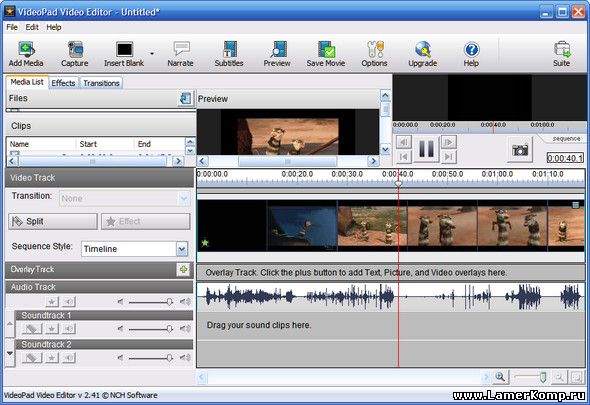Click the Preview toolbar icon

277,54
